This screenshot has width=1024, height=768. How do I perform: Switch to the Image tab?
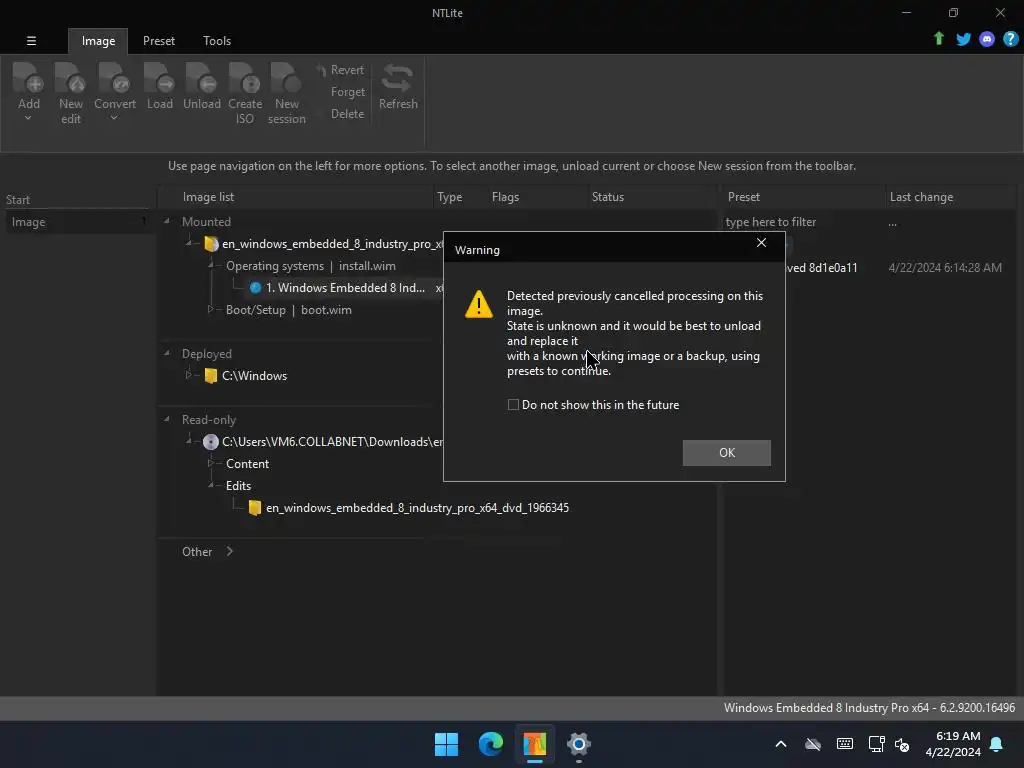coord(98,40)
